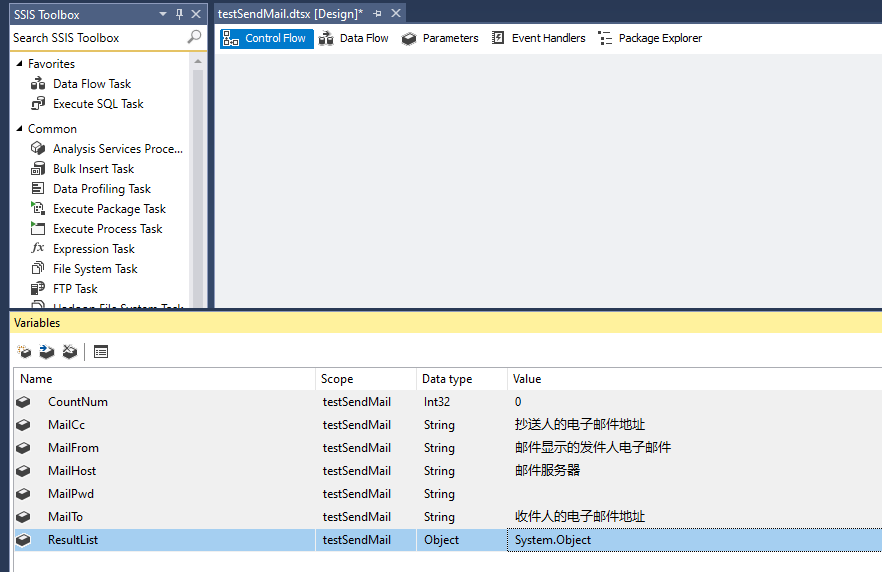Collapse the Favorites section
Screen dimensions: 882x572
point(20,64)
